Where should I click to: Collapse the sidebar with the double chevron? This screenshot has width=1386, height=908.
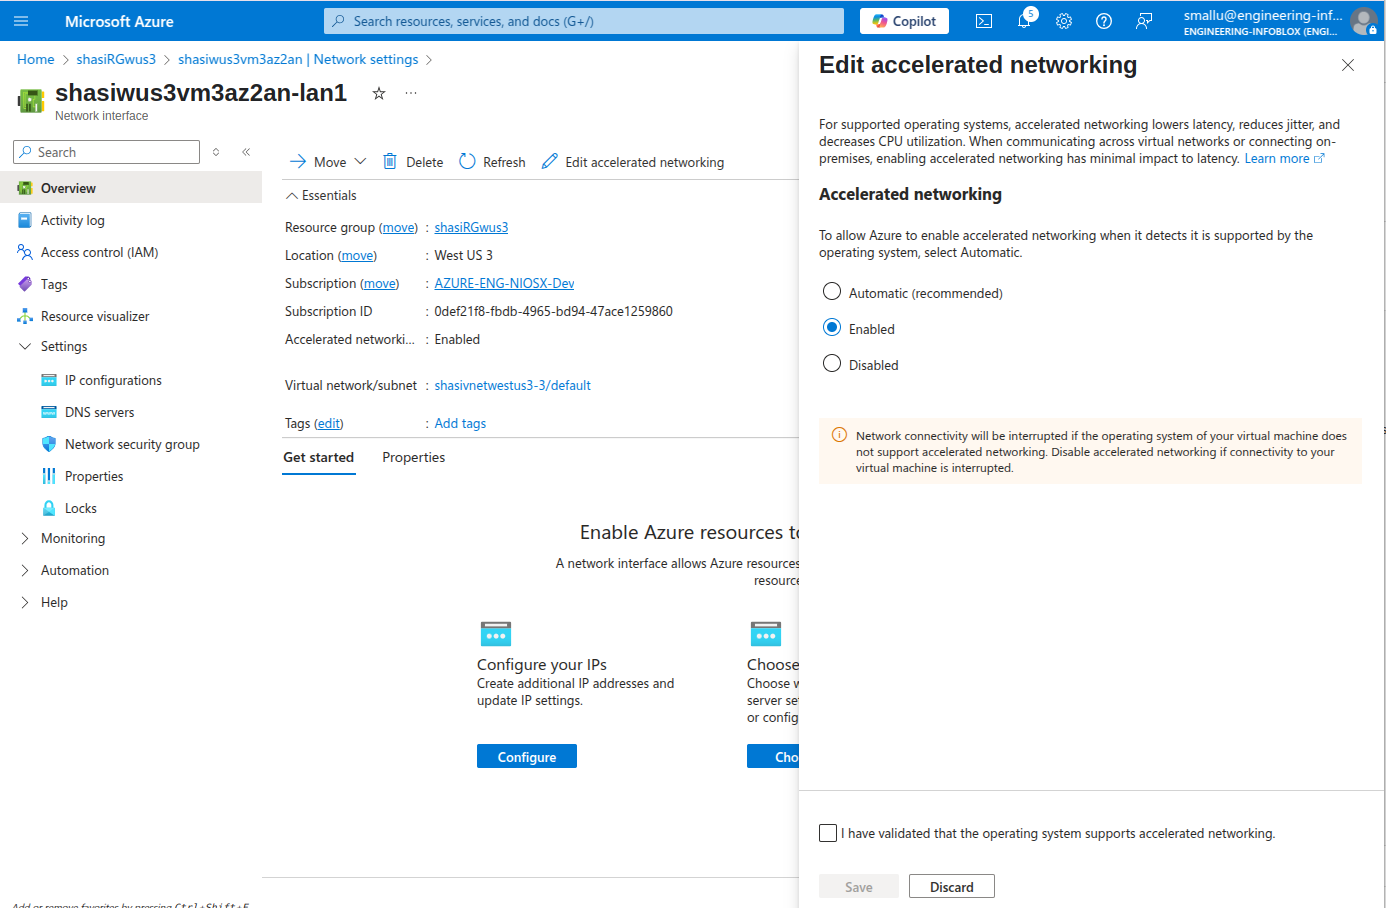click(x=246, y=152)
